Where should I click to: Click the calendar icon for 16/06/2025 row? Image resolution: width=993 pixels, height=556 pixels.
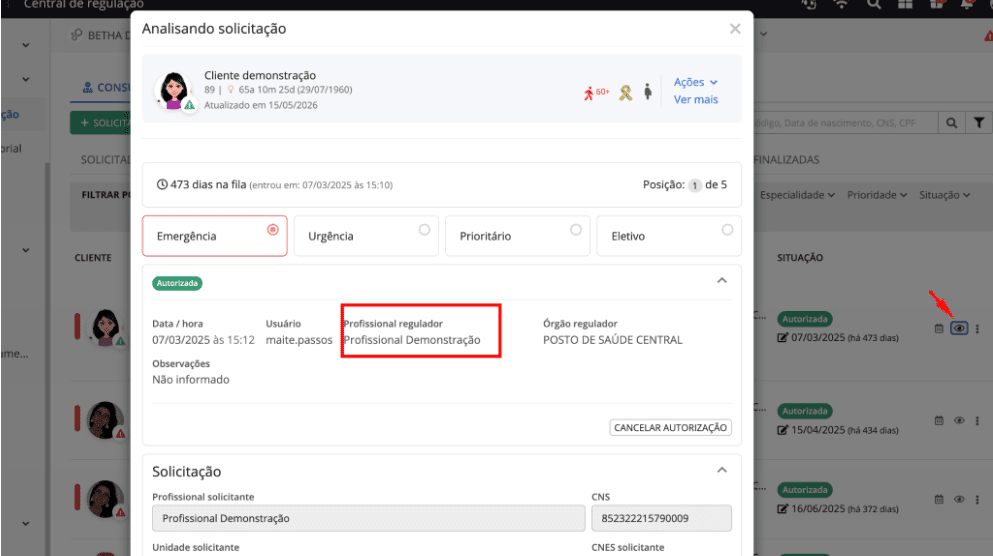pos(939,499)
